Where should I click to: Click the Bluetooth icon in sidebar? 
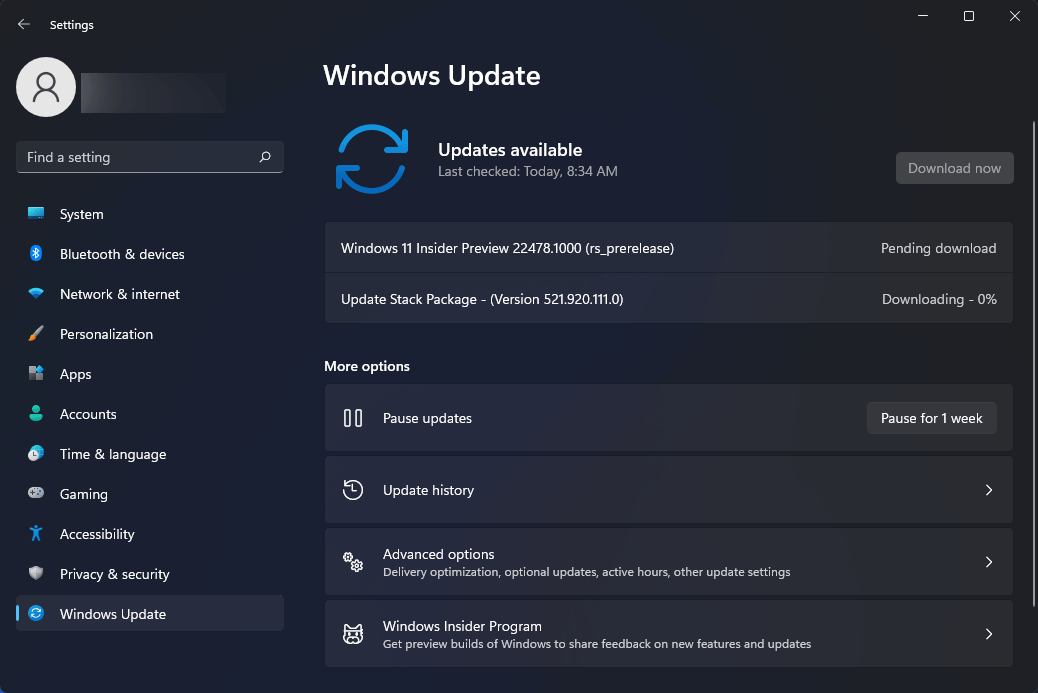36,254
